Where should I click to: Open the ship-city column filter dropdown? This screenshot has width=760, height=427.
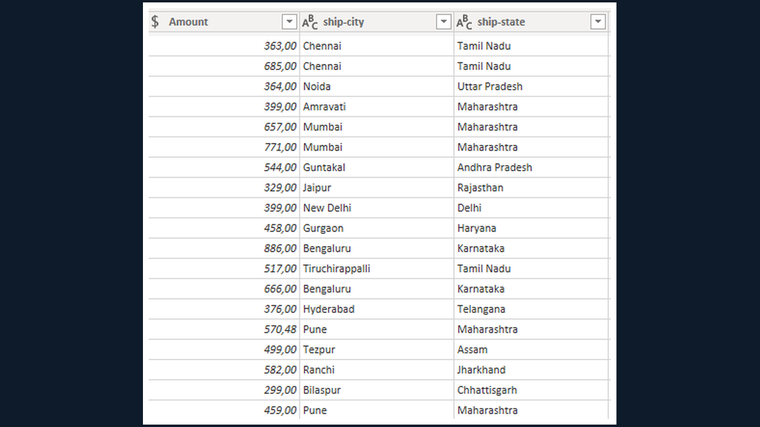(x=443, y=22)
